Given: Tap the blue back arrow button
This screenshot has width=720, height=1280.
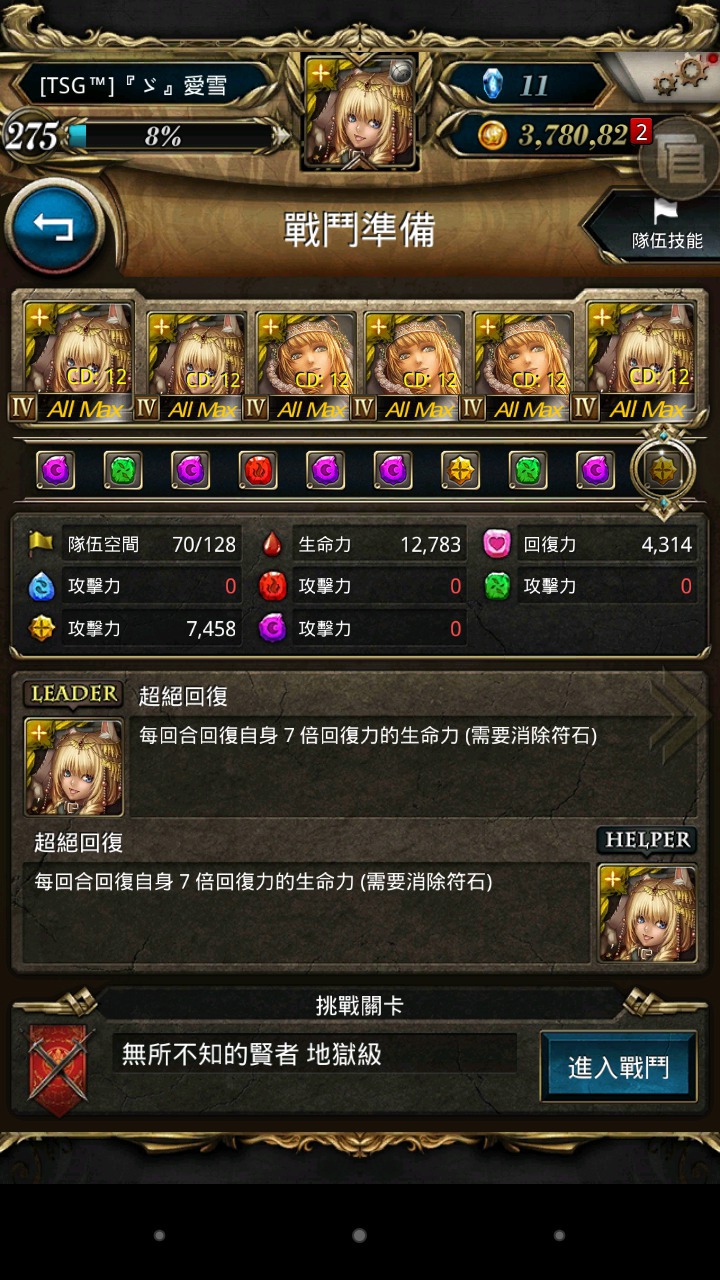Looking at the screenshot, I should [55, 227].
